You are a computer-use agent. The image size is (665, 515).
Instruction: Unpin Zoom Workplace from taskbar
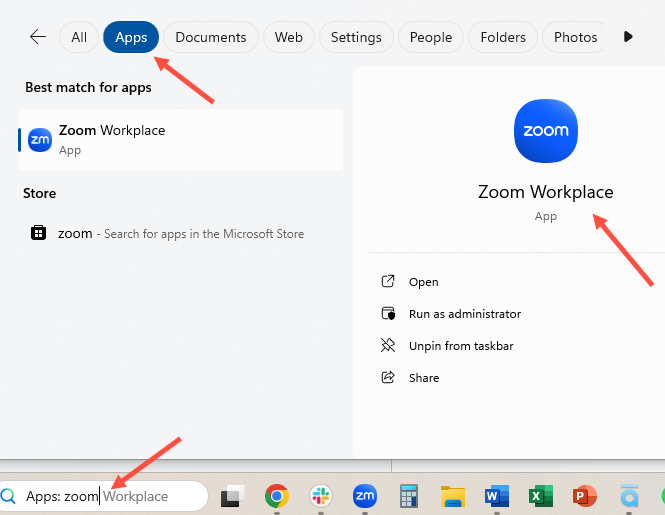click(461, 346)
